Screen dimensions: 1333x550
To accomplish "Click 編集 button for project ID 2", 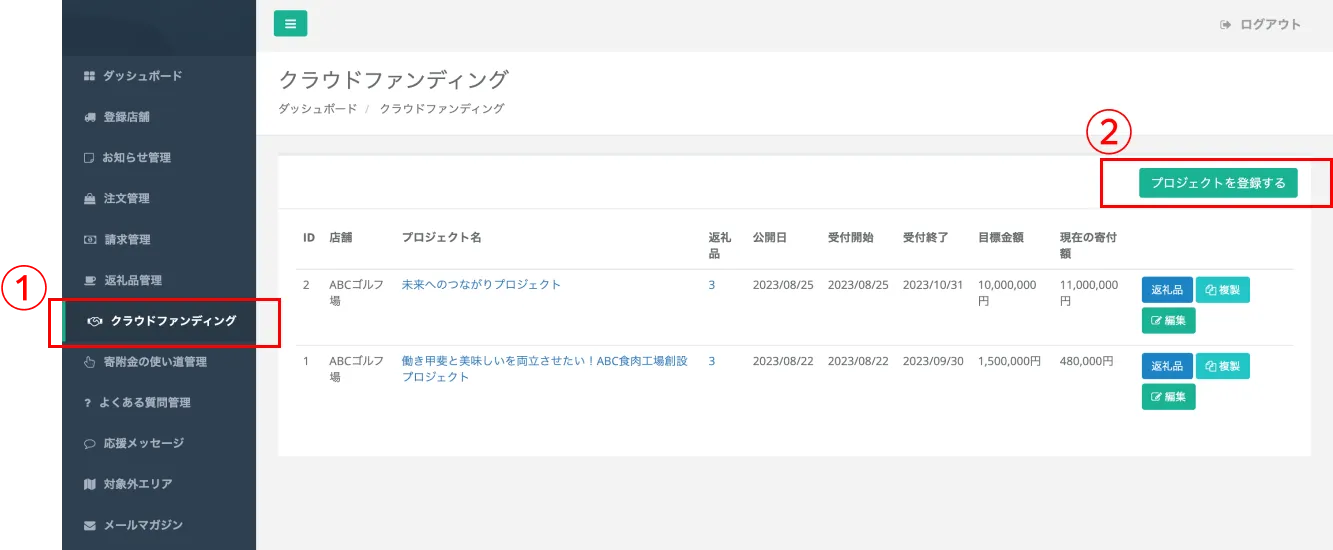I will pyautogui.click(x=1168, y=321).
